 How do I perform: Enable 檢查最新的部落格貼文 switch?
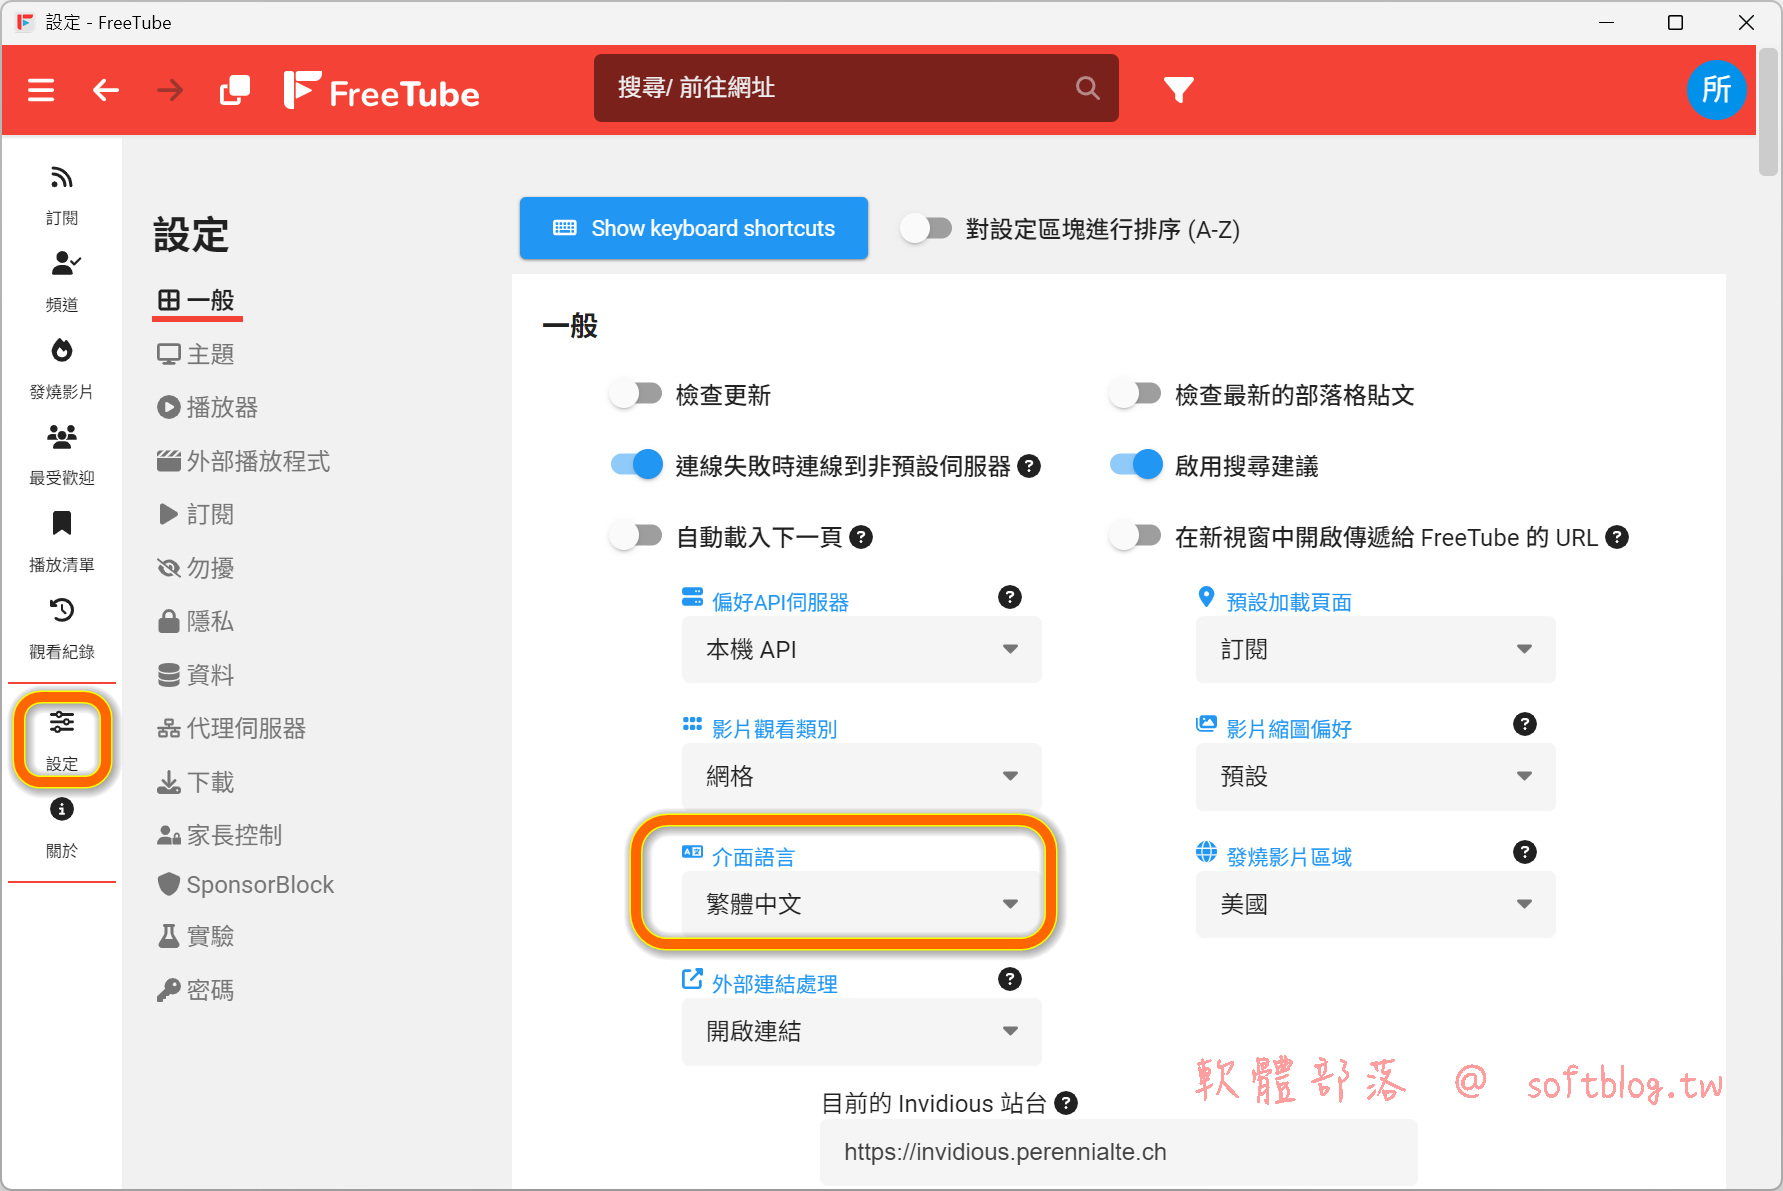coord(1135,395)
